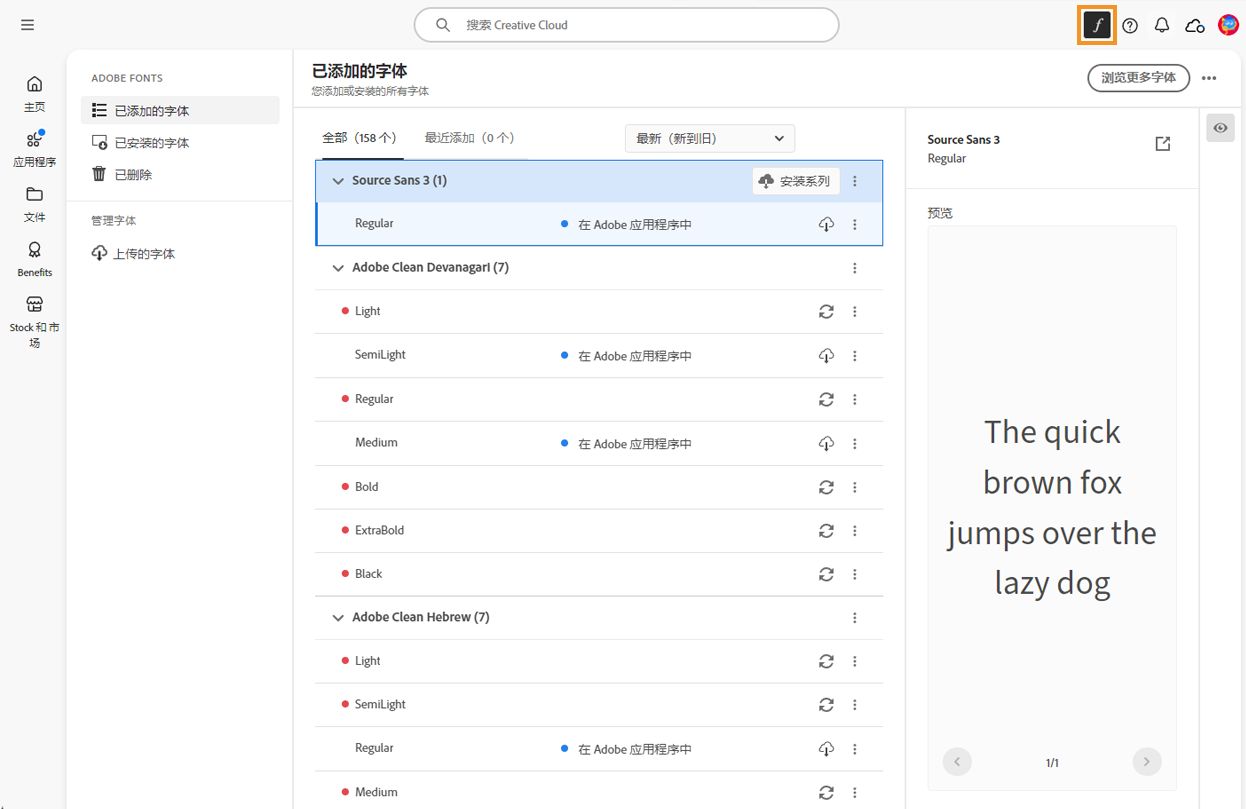Sync Adobe Clean Devanagari Bold font

pyautogui.click(x=826, y=487)
